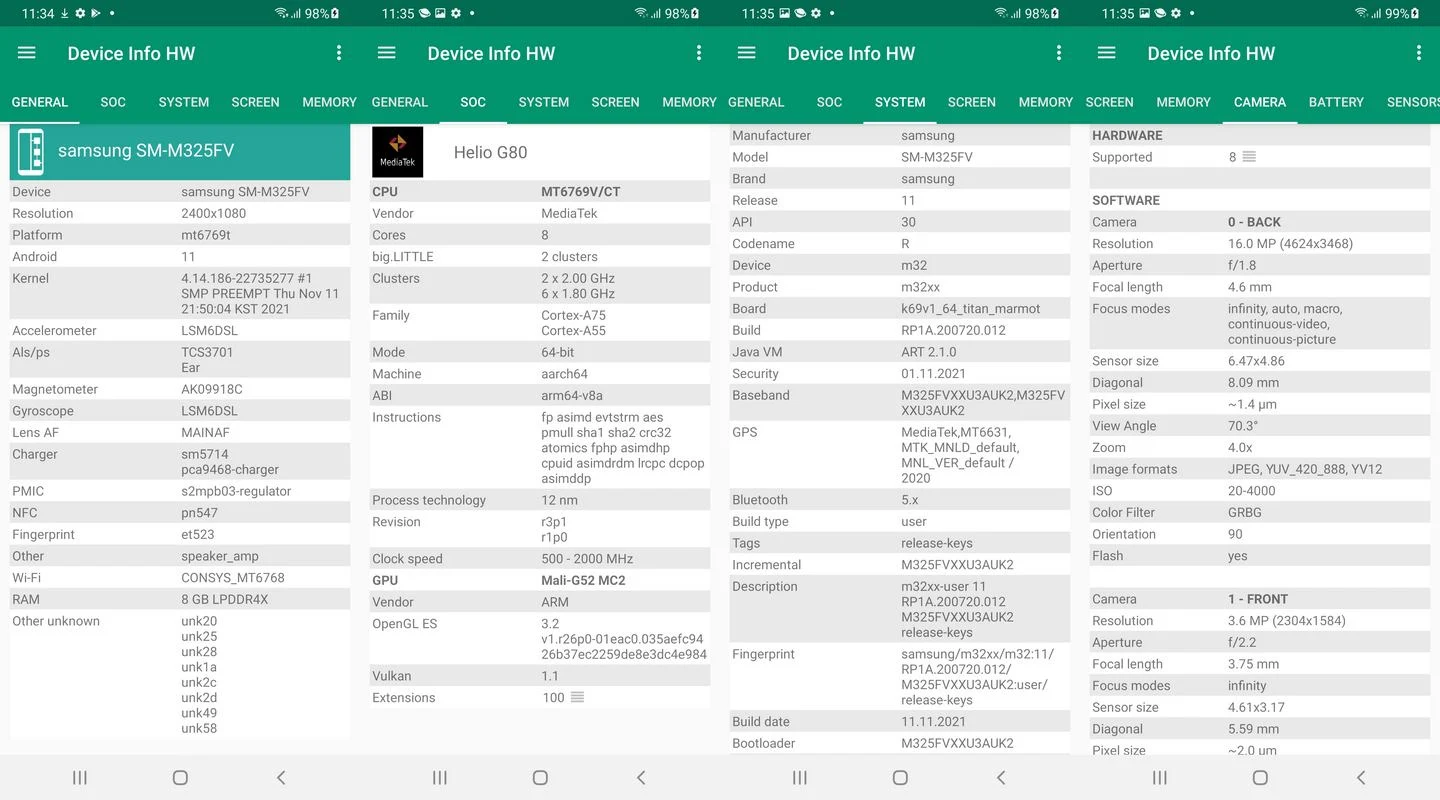Switch to the SYSTEM tab on the General-tab screen
This screenshot has width=1440, height=800.
pyautogui.click(x=184, y=102)
